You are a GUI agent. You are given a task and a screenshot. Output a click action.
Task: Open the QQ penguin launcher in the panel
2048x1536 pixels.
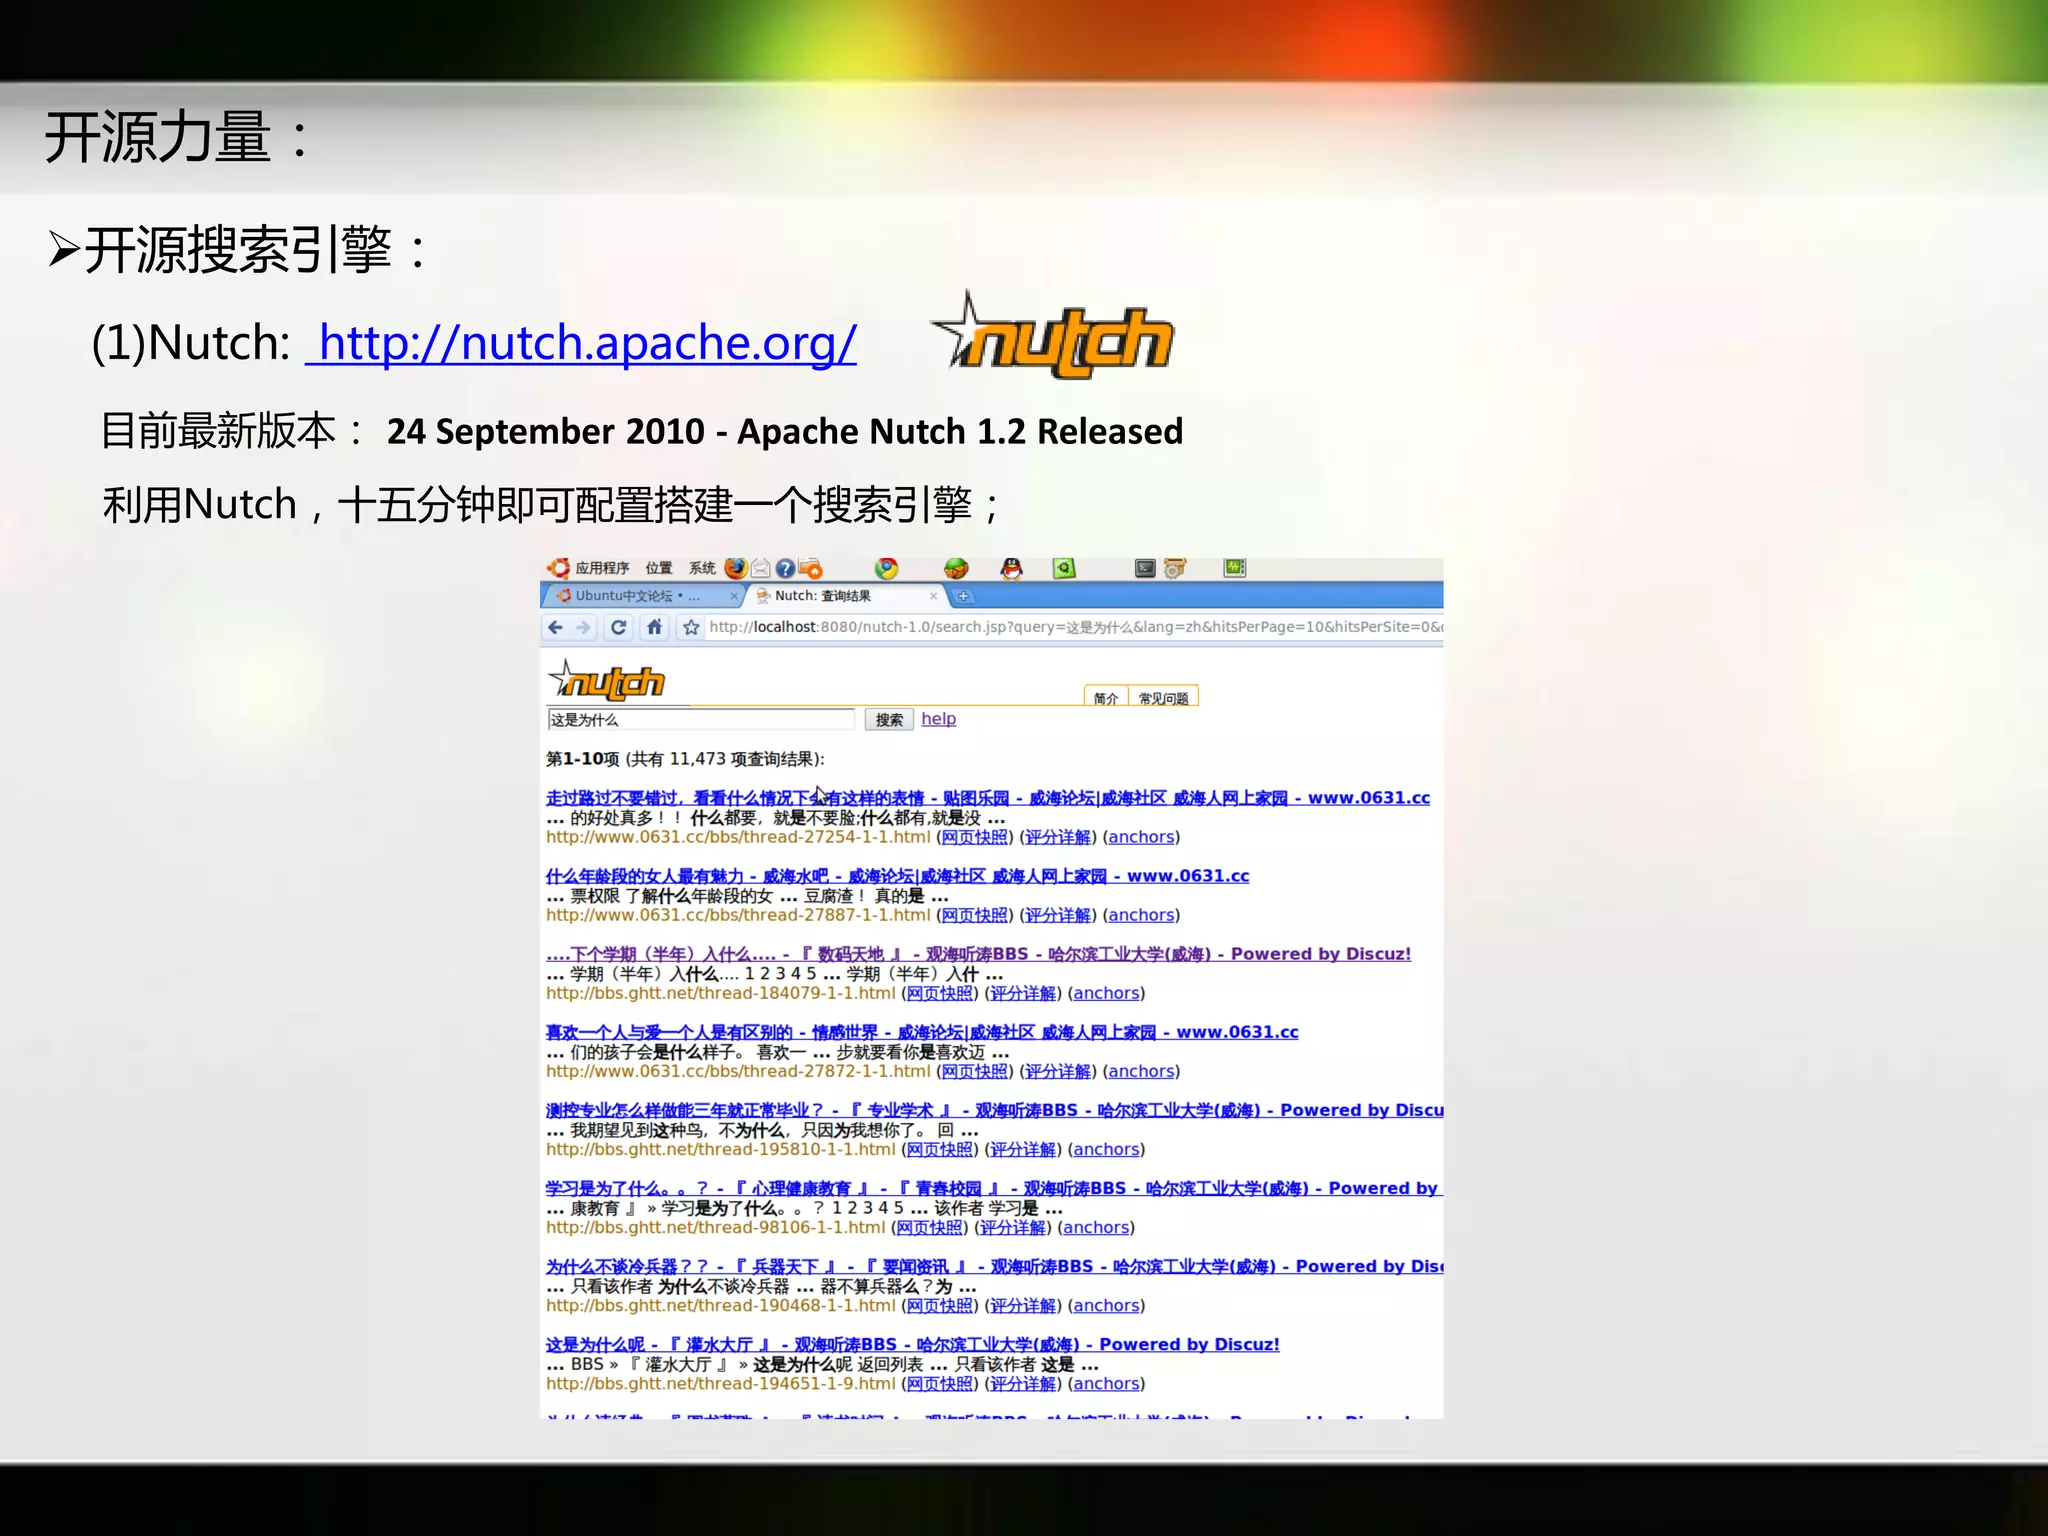pos(1012,569)
